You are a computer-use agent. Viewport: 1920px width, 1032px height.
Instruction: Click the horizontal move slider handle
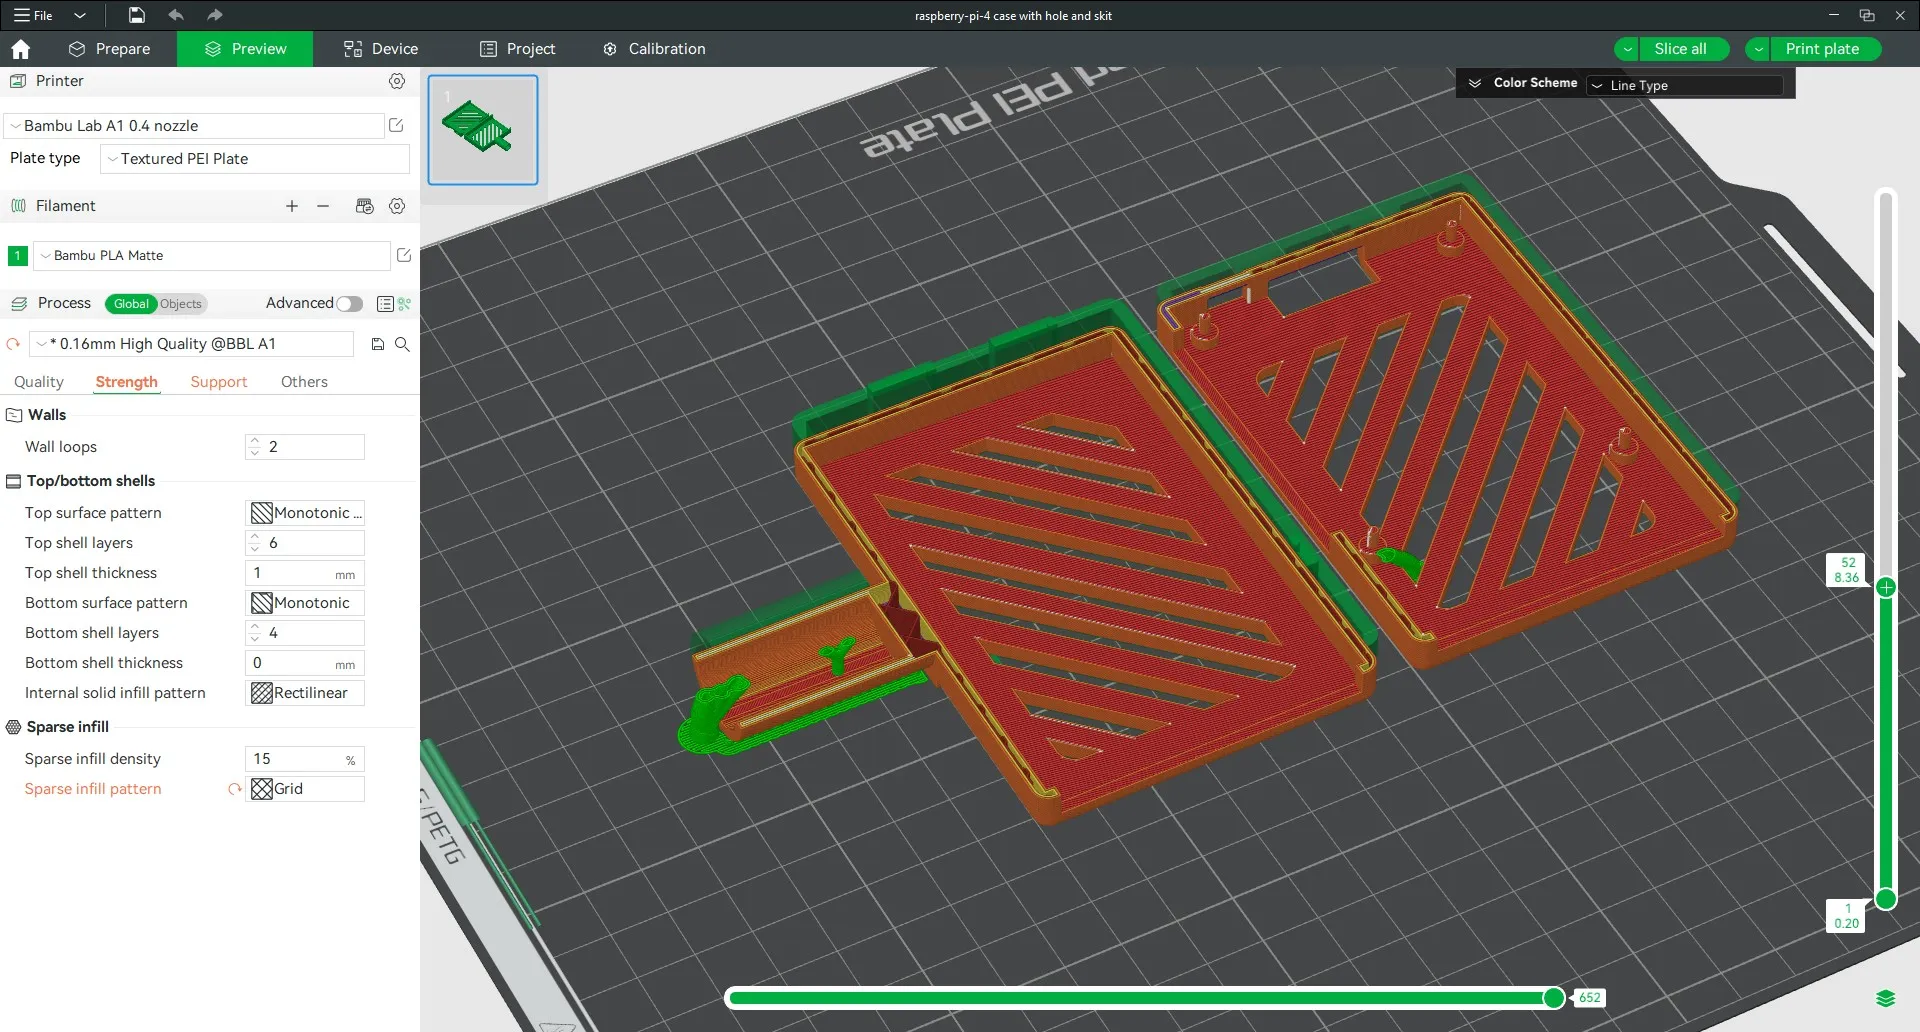1554,997
